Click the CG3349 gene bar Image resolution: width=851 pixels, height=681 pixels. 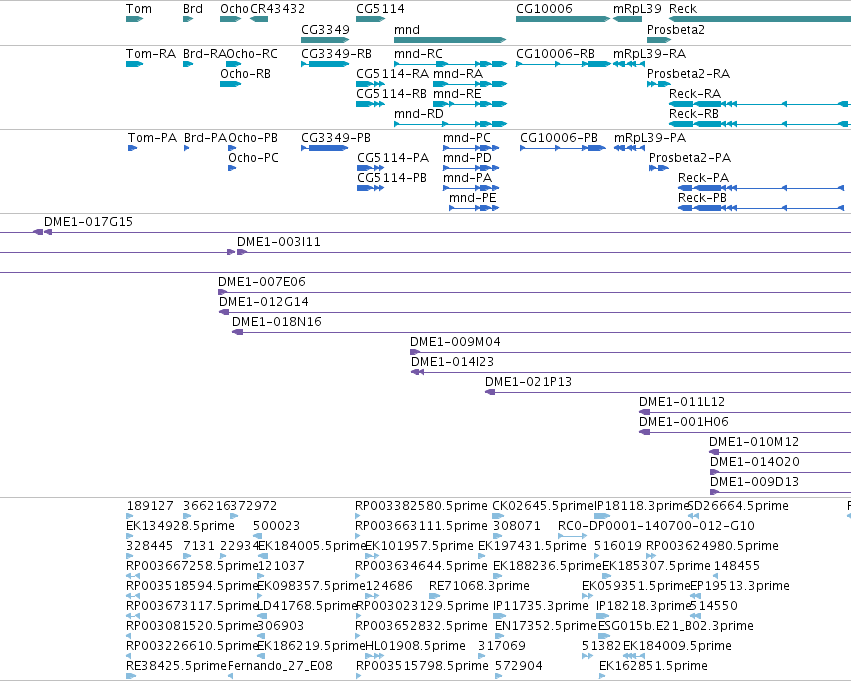tap(325, 40)
